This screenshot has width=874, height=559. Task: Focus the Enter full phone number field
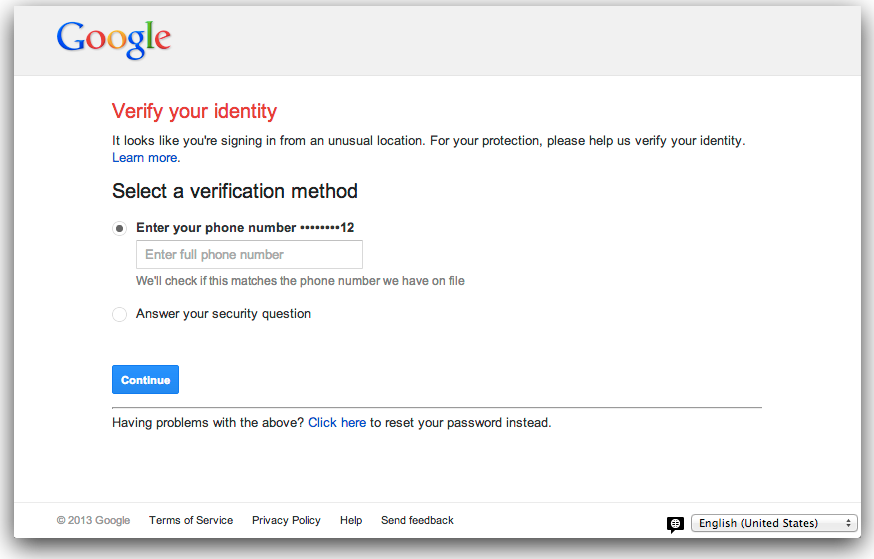point(249,255)
